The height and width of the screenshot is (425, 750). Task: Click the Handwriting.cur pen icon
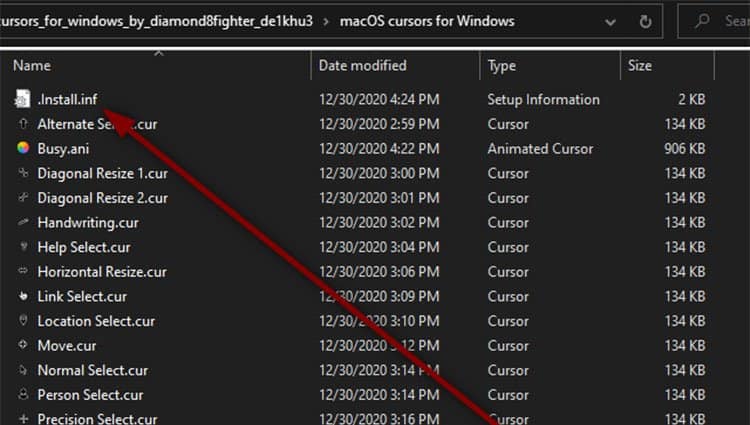23,222
